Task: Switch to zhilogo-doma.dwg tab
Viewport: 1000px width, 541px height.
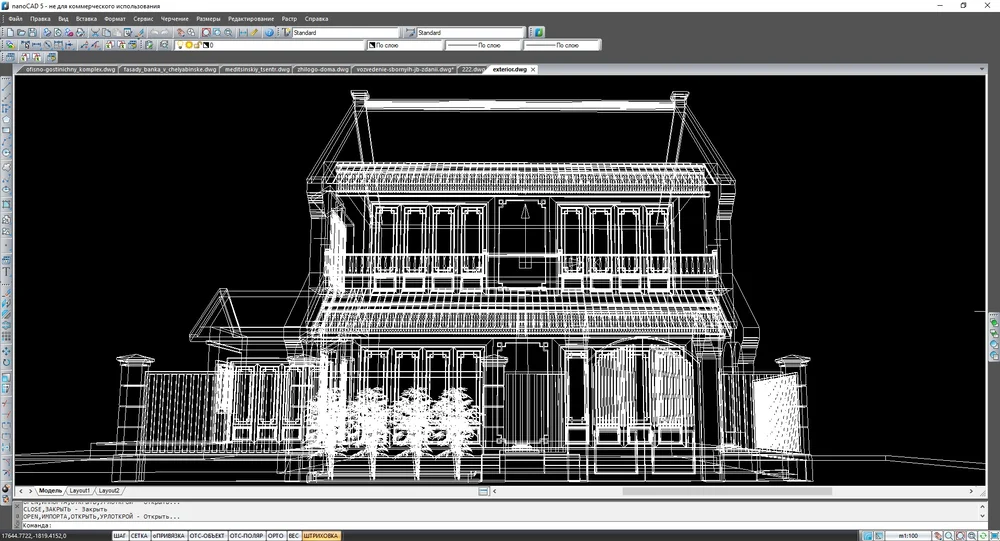Action: 324,69
